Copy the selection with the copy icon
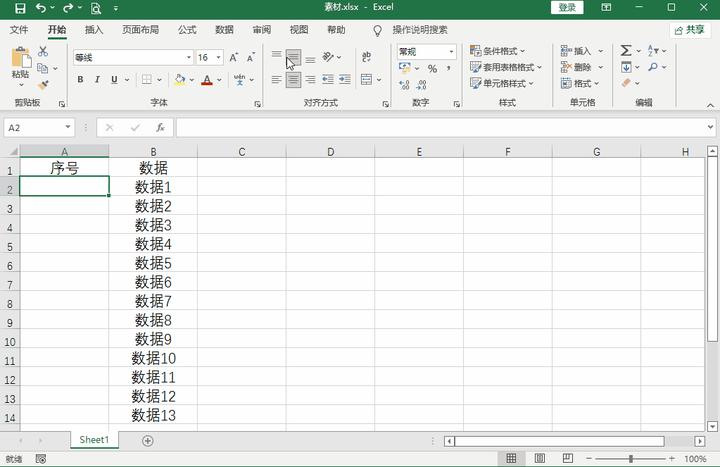 (x=43, y=68)
